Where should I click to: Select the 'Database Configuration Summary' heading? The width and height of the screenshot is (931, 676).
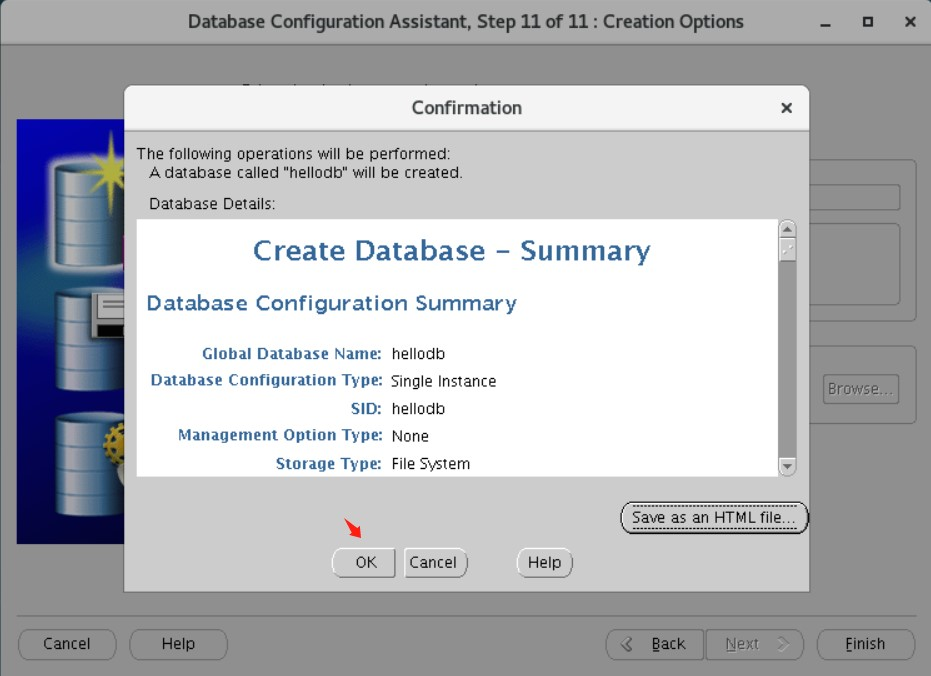[x=331, y=303]
